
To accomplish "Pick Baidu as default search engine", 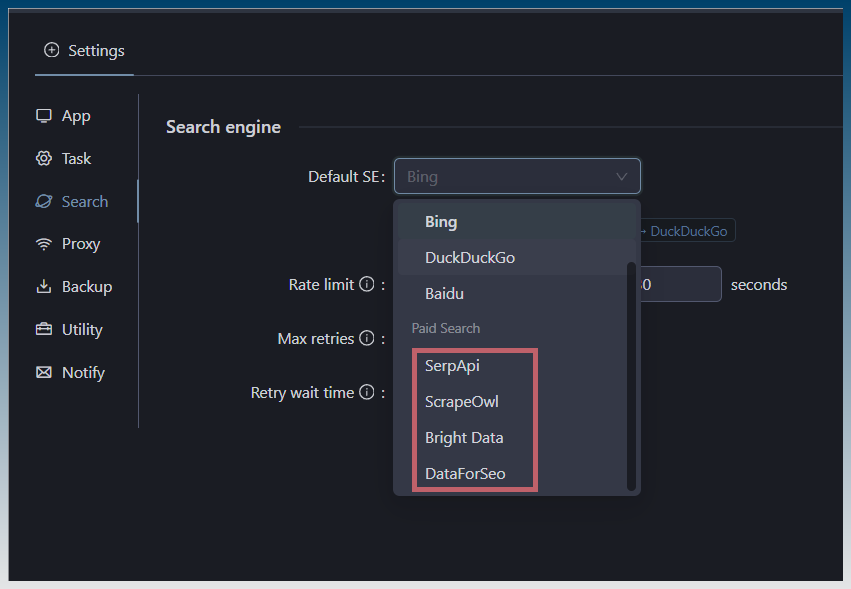I will [444, 294].
